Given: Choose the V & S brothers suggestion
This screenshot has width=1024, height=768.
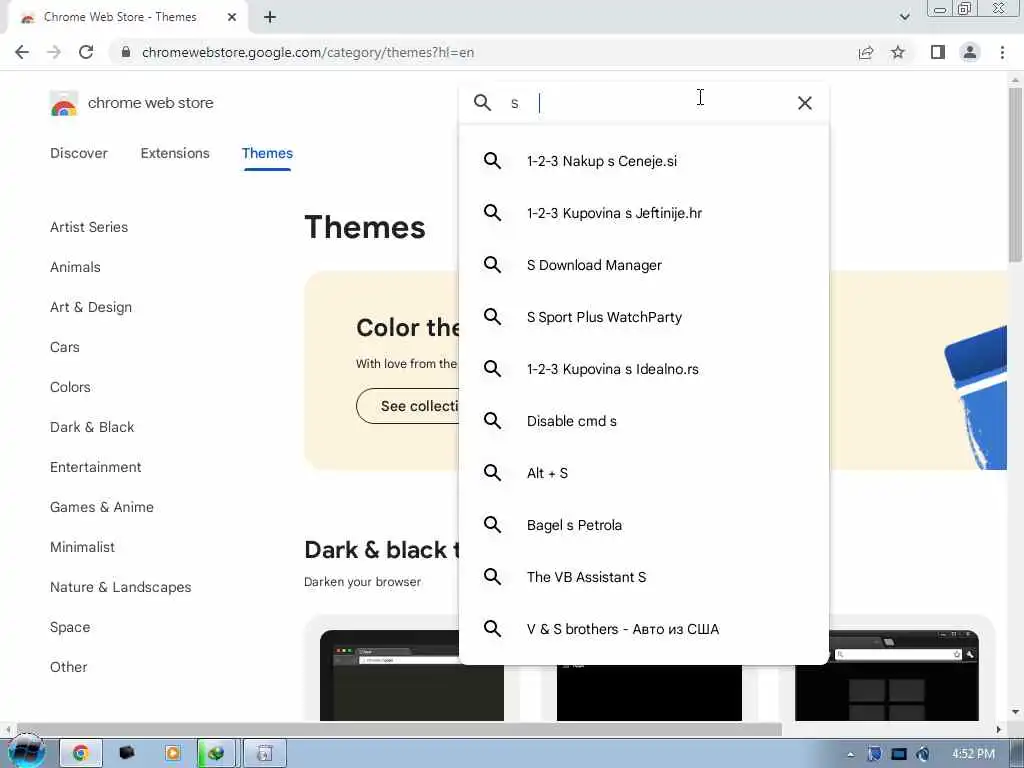Looking at the screenshot, I should (x=644, y=629).
